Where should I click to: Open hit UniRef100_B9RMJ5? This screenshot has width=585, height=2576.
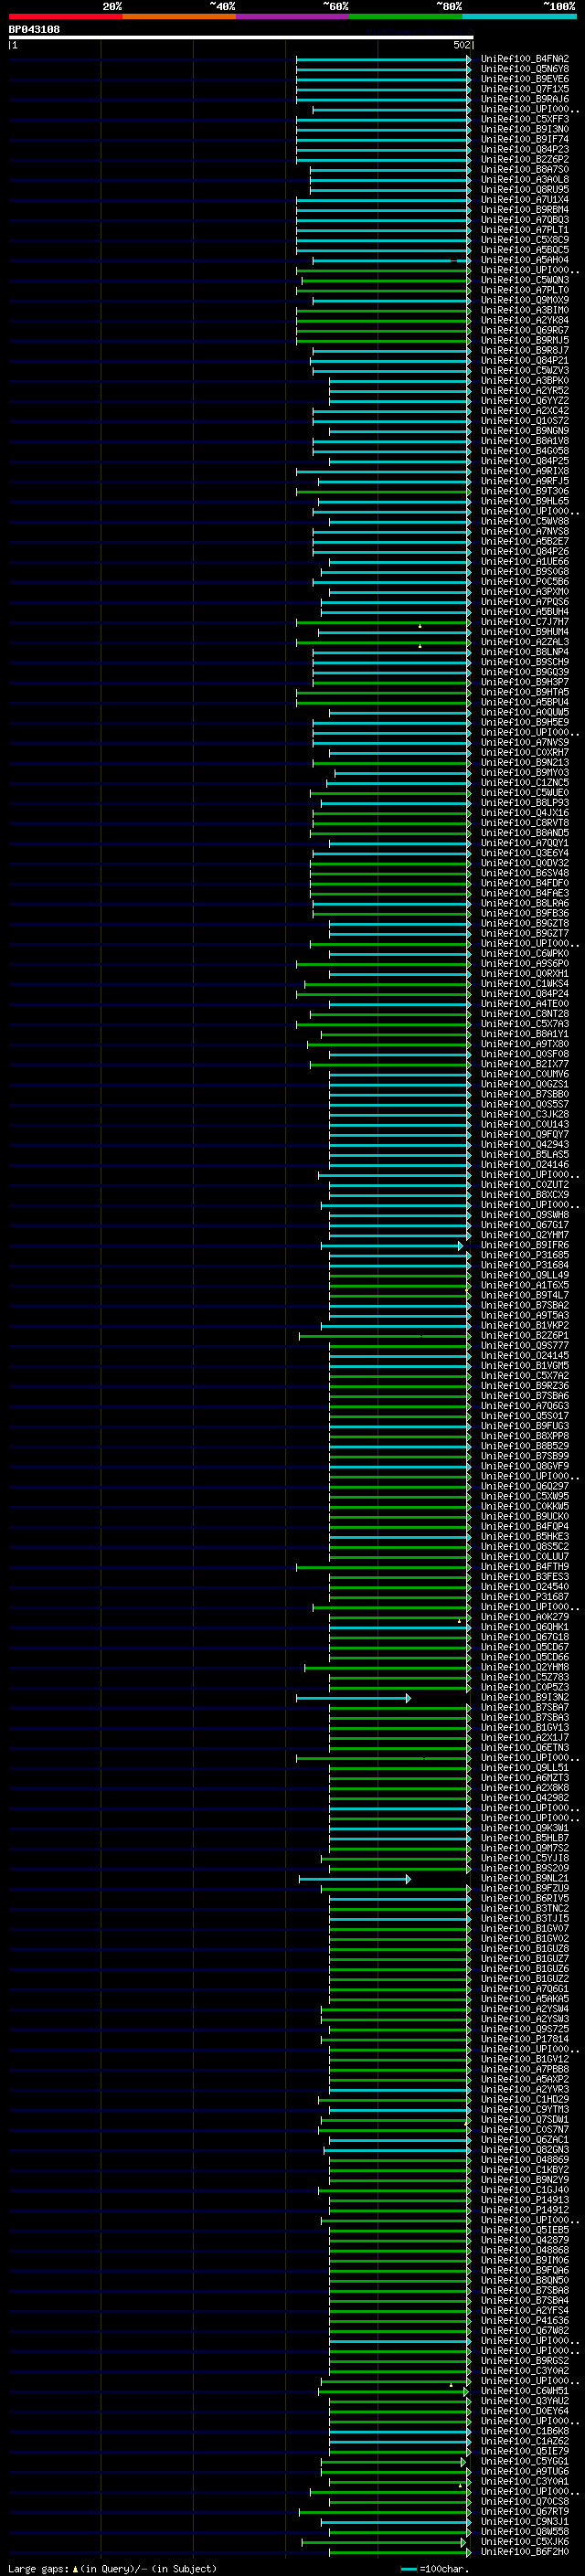tap(524, 340)
